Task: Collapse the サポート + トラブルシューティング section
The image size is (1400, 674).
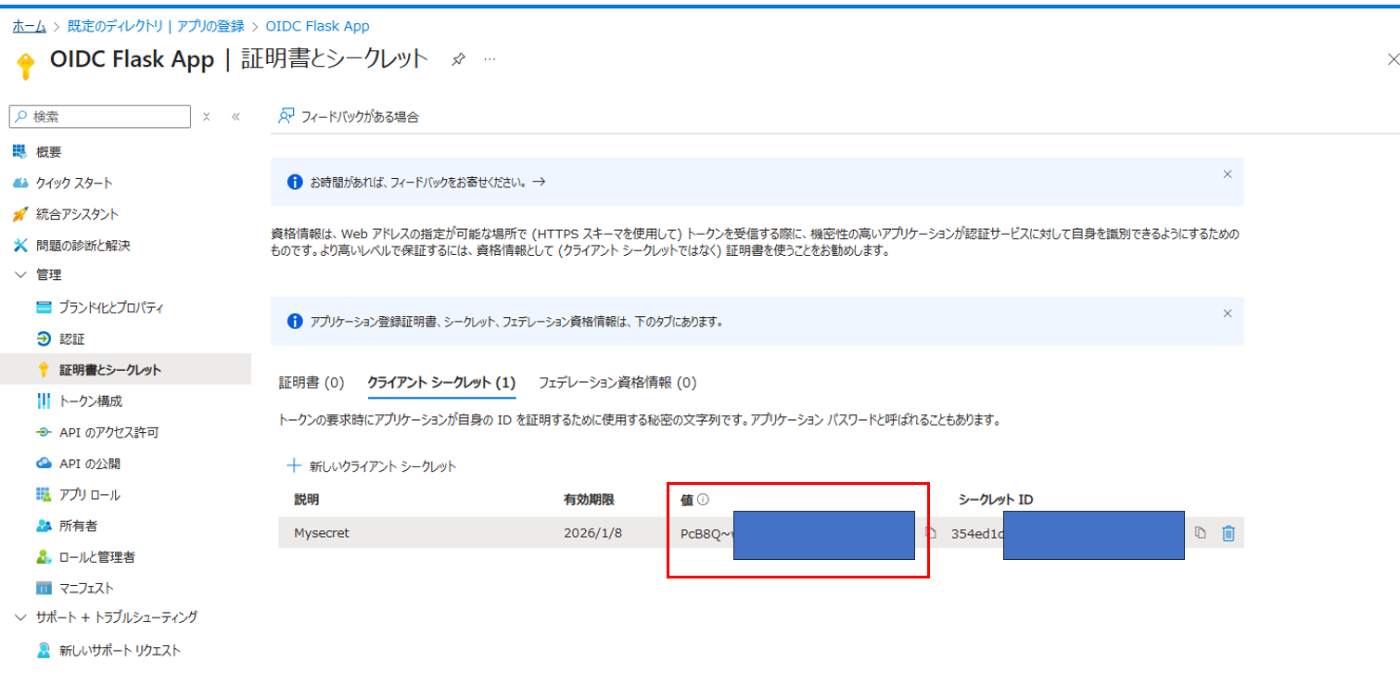Action: (x=20, y=617)
